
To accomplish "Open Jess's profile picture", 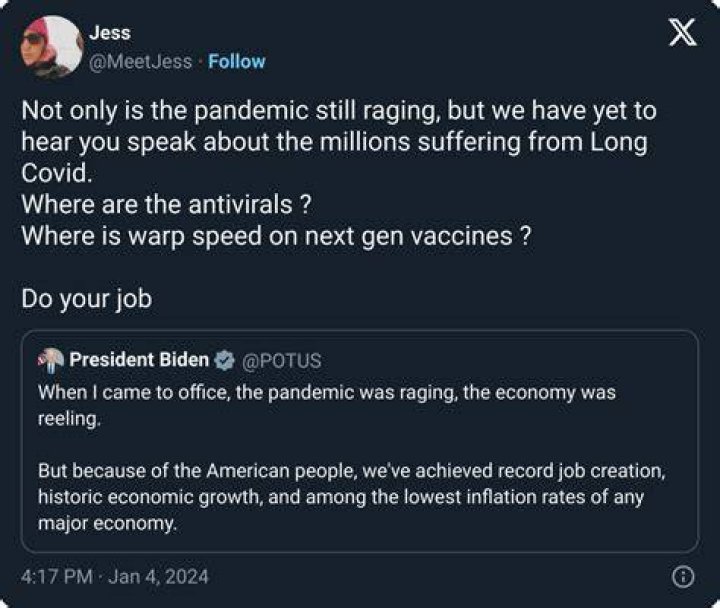I will [51, 47].
